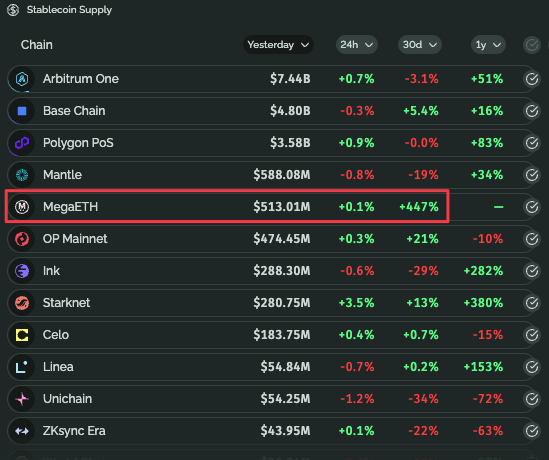The image size is (549, 460).
Task: Click the Base Chain blue square logo
Action: pos(22,111)
